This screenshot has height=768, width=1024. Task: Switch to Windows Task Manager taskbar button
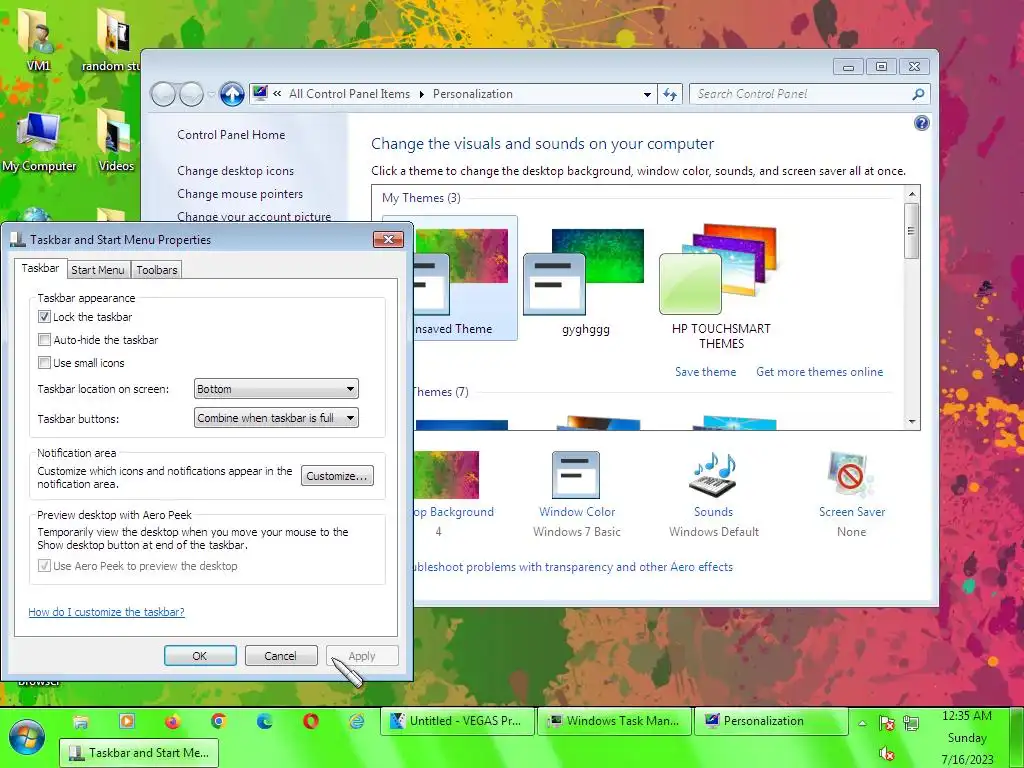tap(615, 721)
